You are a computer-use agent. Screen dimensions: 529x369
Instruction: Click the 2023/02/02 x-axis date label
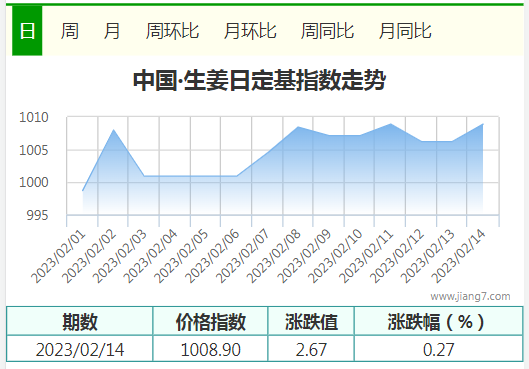coord(89,256)
